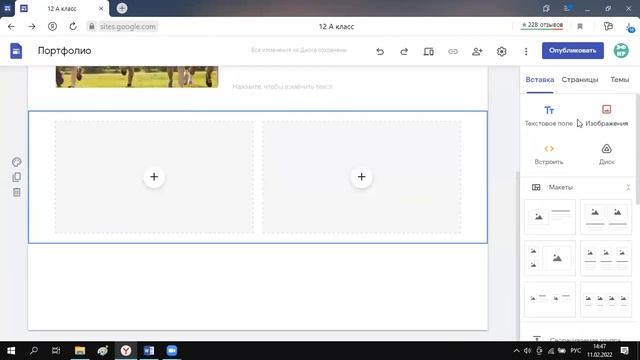The height and width of the screenshot is (360, 640).
Task: Add content to the right placeholder
Action: (x=361, y=177)
